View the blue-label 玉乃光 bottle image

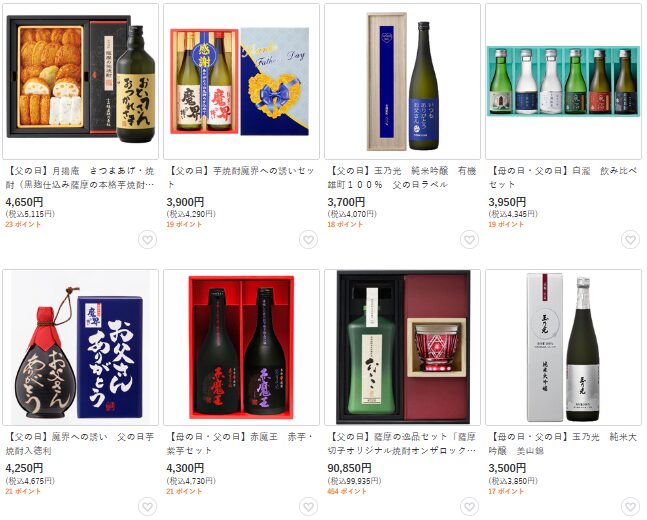[x=402, y=81]
